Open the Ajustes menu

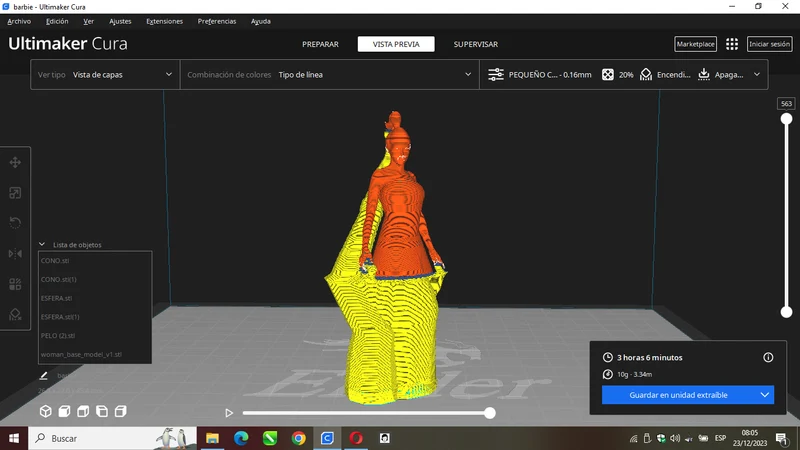point(120,21)
